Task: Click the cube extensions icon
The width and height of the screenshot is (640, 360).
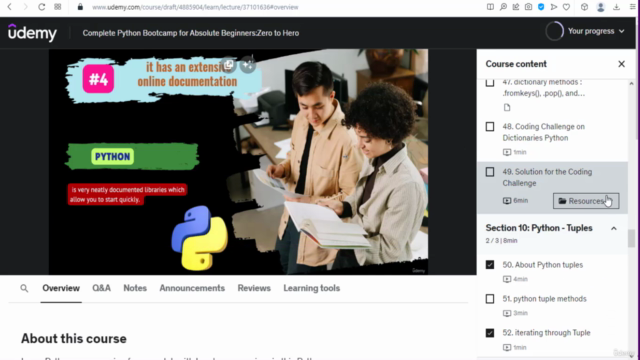Action: 584,7
